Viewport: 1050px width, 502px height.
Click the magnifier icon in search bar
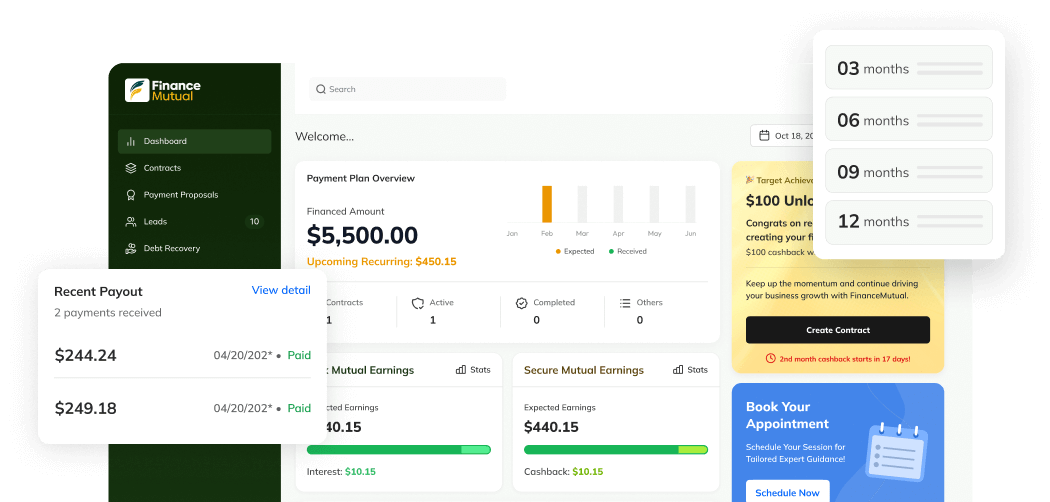click(x=321, y=90)
